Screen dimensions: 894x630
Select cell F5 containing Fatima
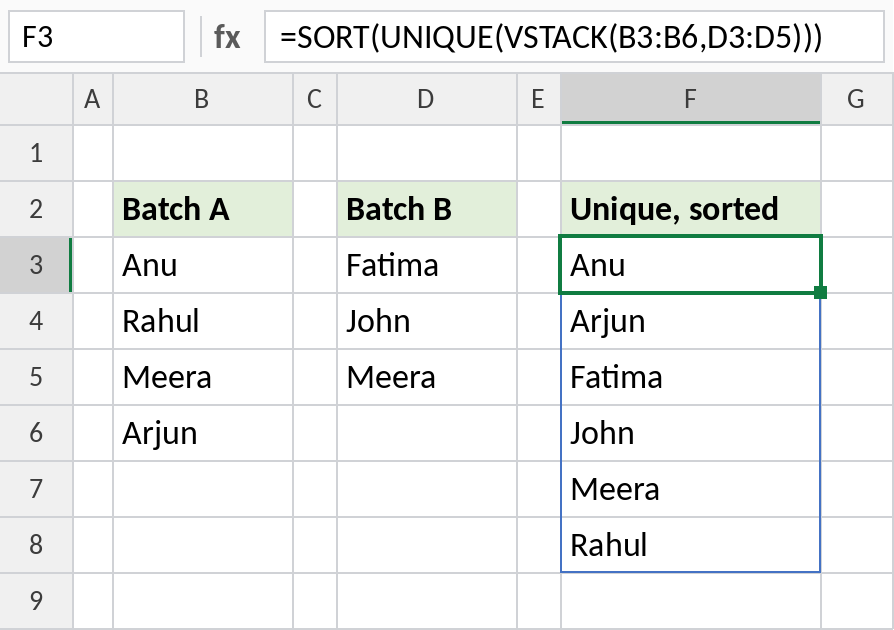pos(691,376)
